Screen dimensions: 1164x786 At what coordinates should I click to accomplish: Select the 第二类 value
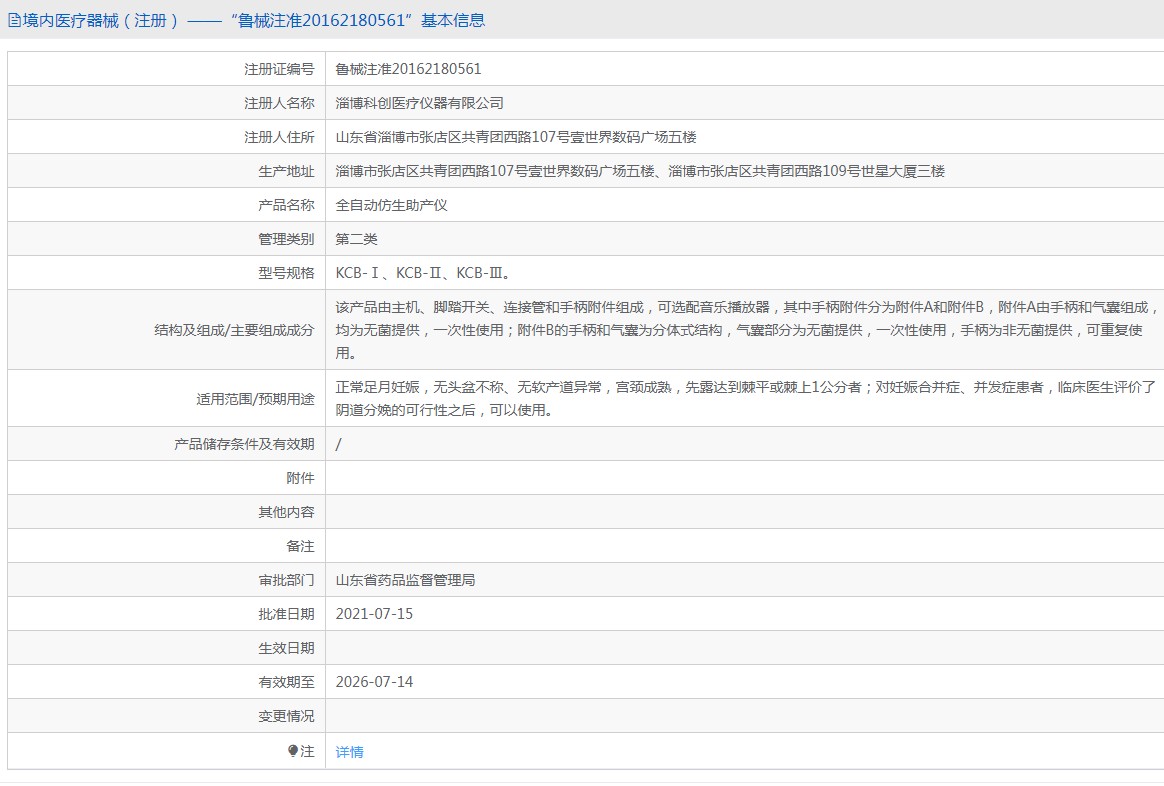[356, 240]
